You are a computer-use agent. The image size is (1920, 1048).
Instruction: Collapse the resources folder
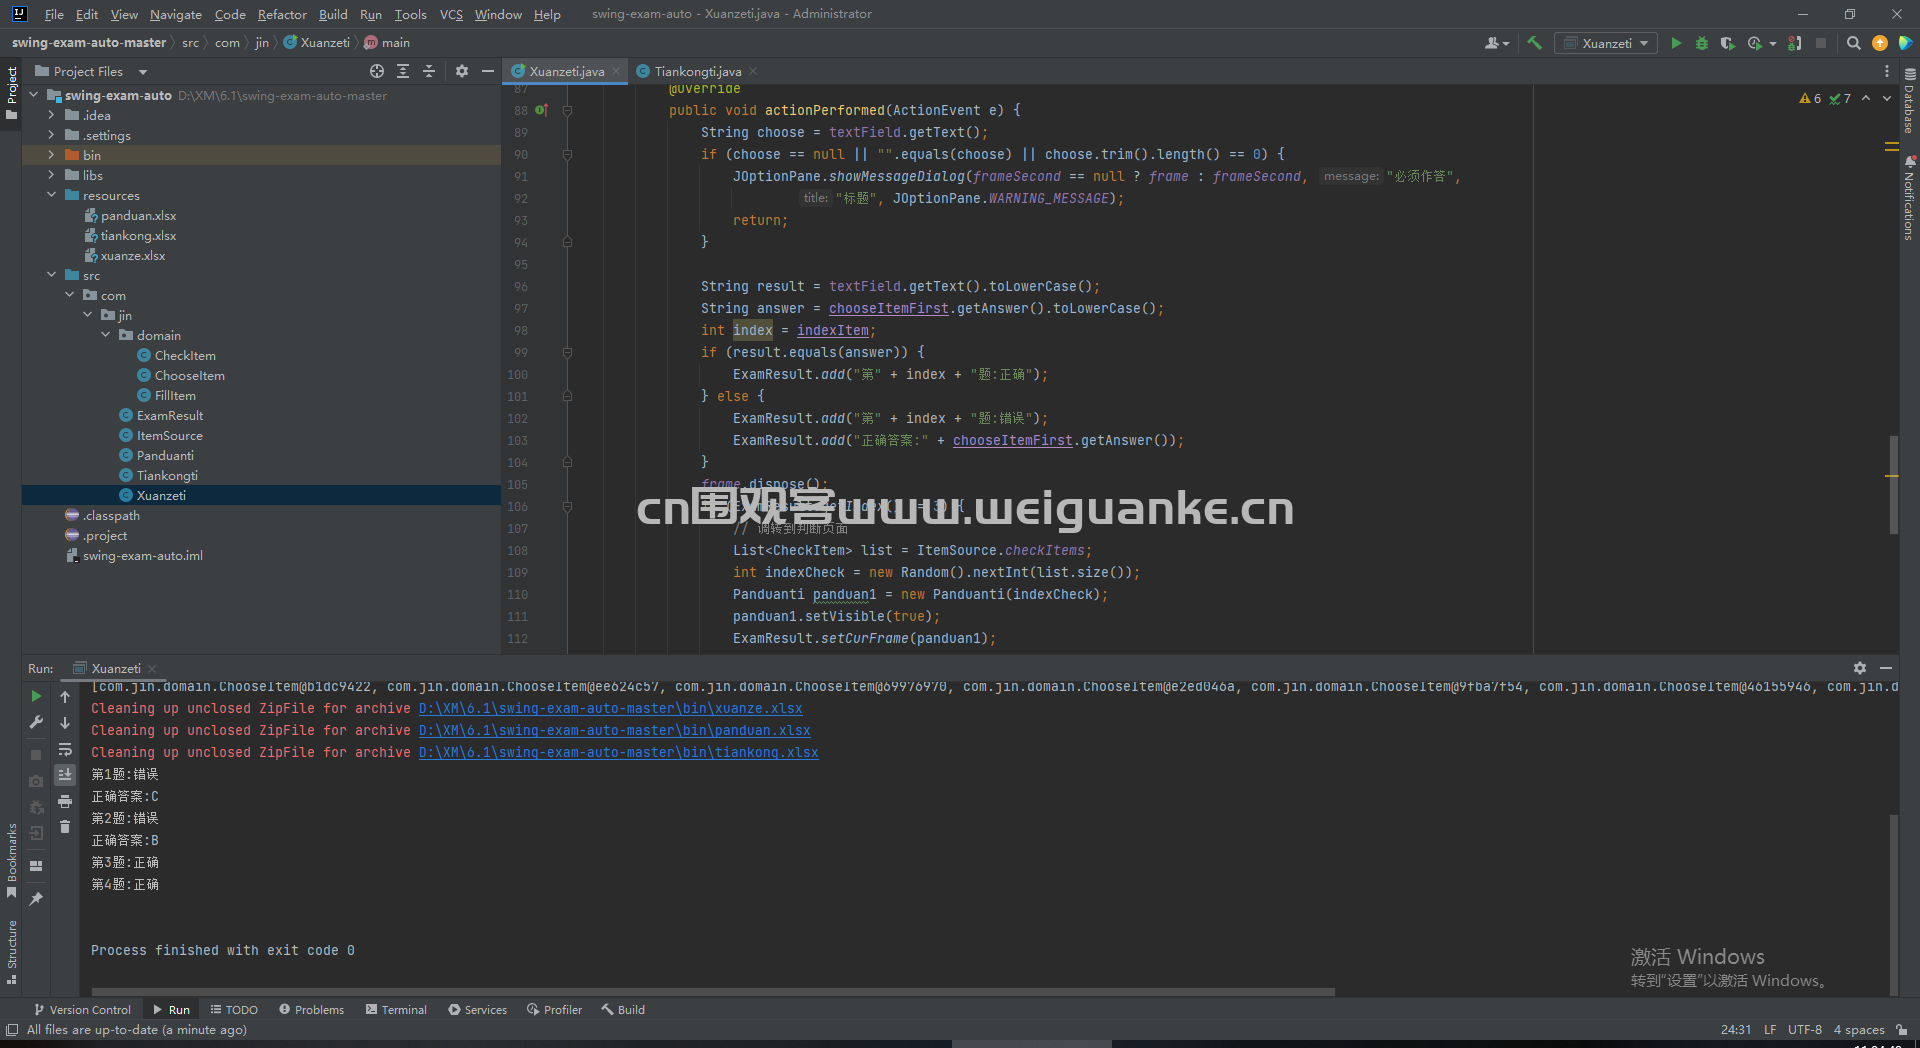coord(51,195)
